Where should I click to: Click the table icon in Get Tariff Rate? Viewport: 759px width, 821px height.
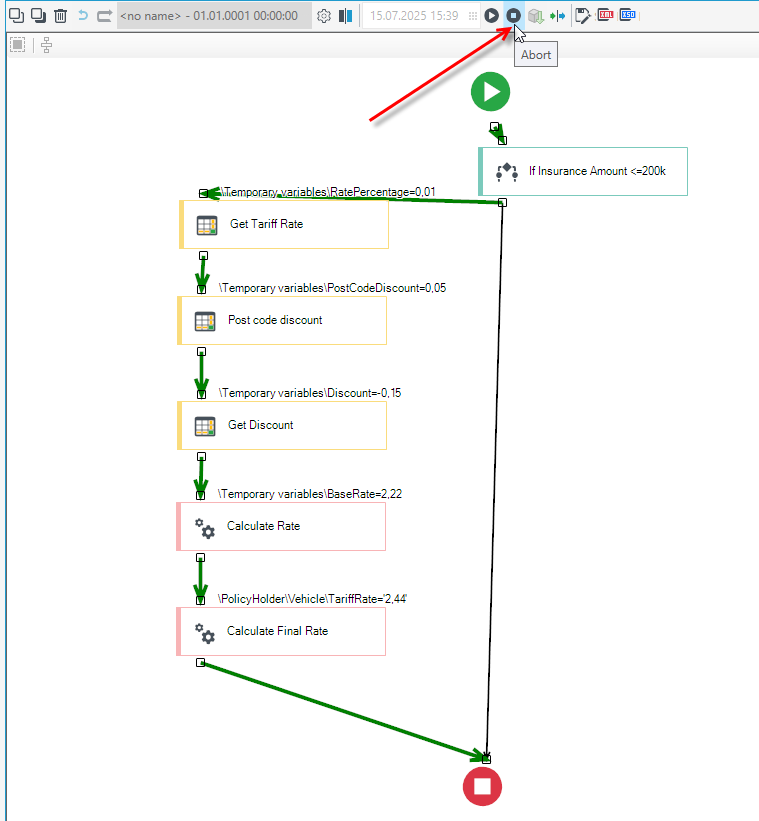[x=207, y=225]
